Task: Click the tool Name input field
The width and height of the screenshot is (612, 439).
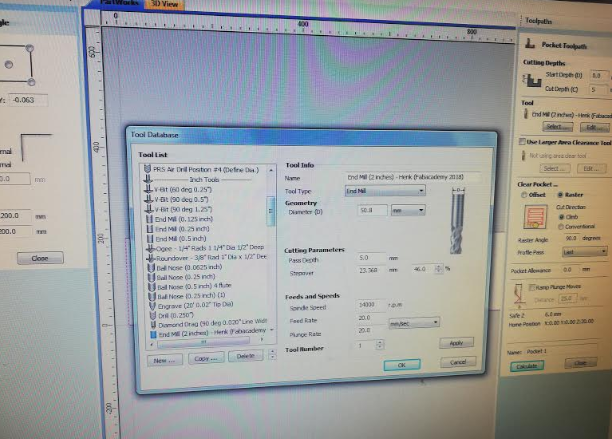Action: click(x=412, y=177)
